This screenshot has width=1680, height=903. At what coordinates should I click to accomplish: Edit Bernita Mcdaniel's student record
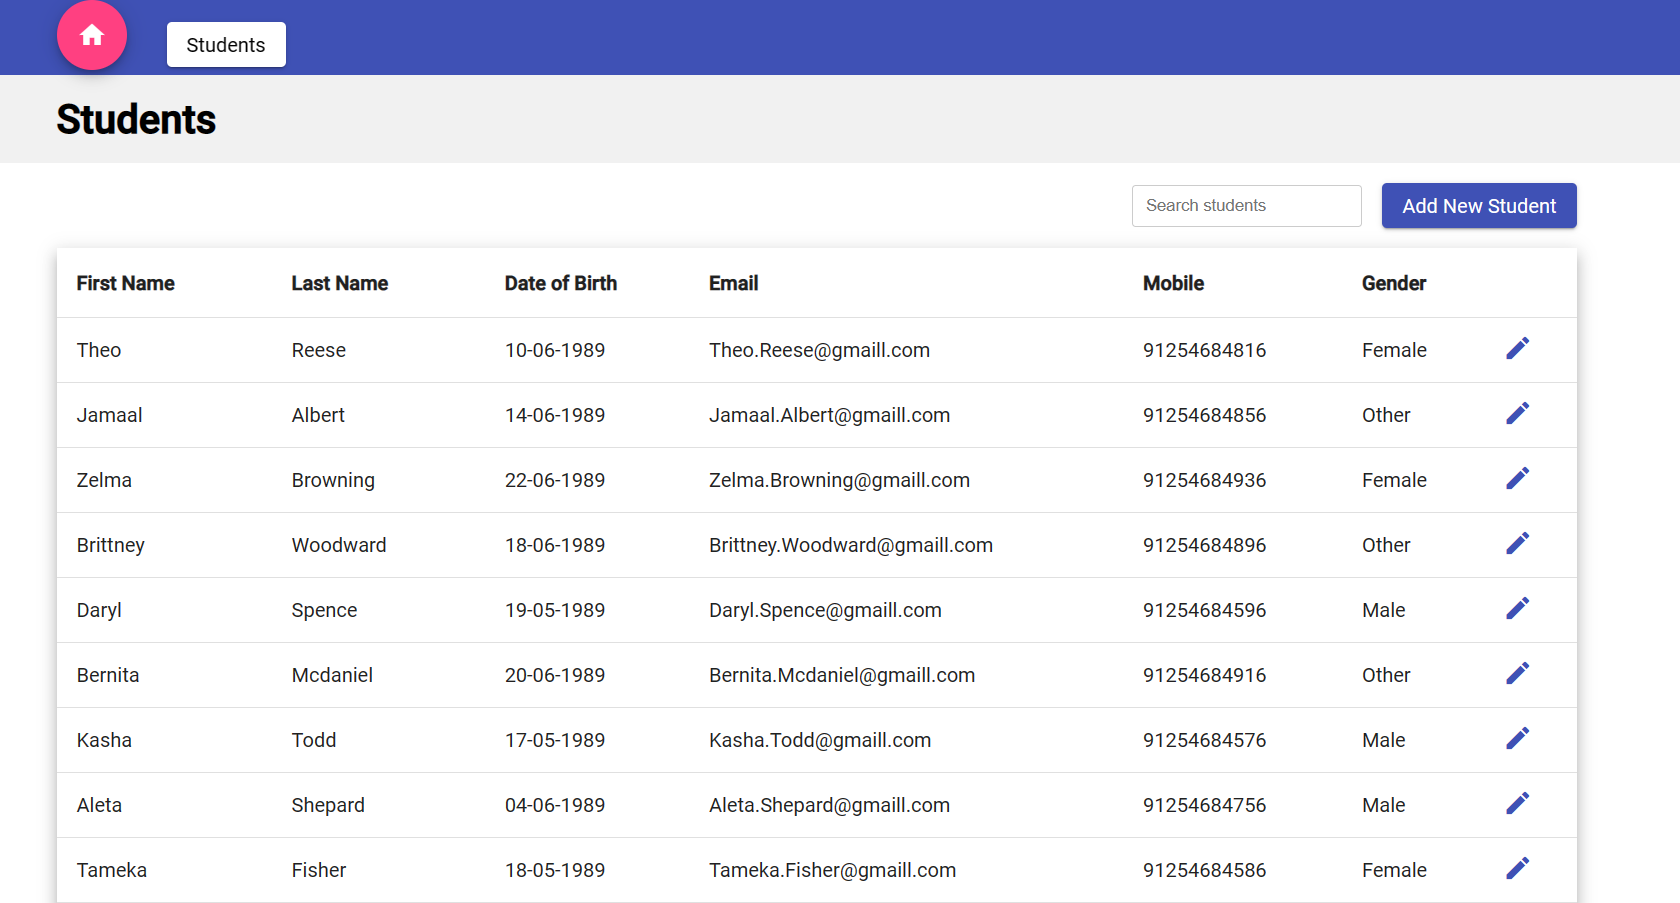coord(1517,673)
